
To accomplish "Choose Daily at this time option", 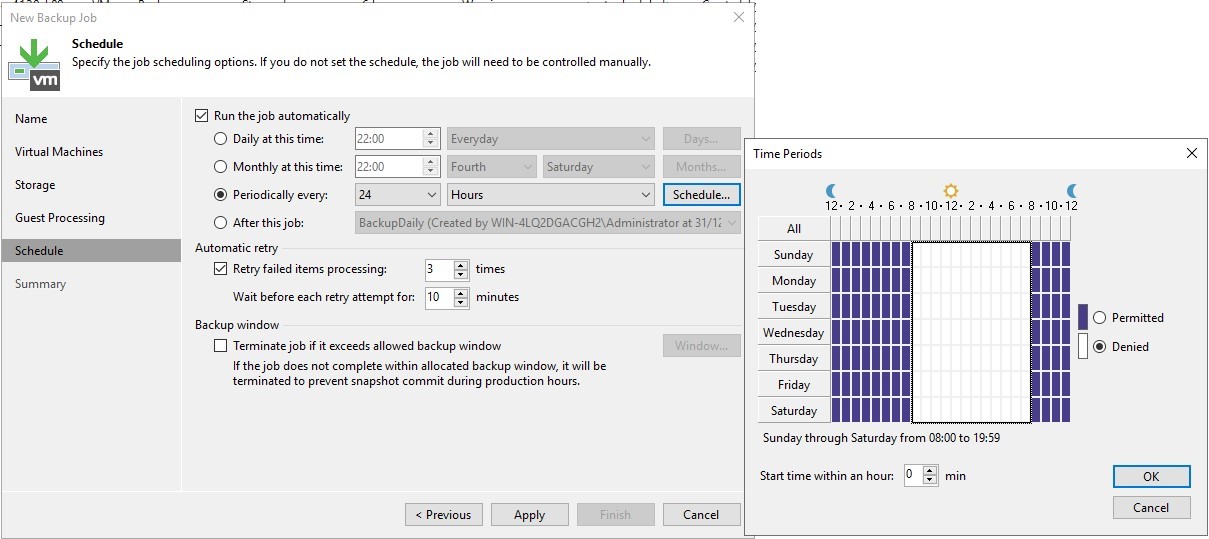I will [221, 139].
